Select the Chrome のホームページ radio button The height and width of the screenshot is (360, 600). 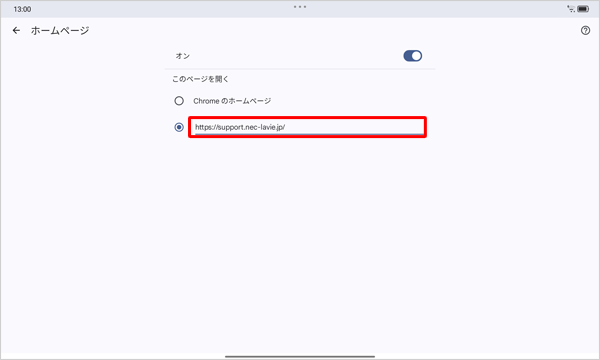coord(179,101)
